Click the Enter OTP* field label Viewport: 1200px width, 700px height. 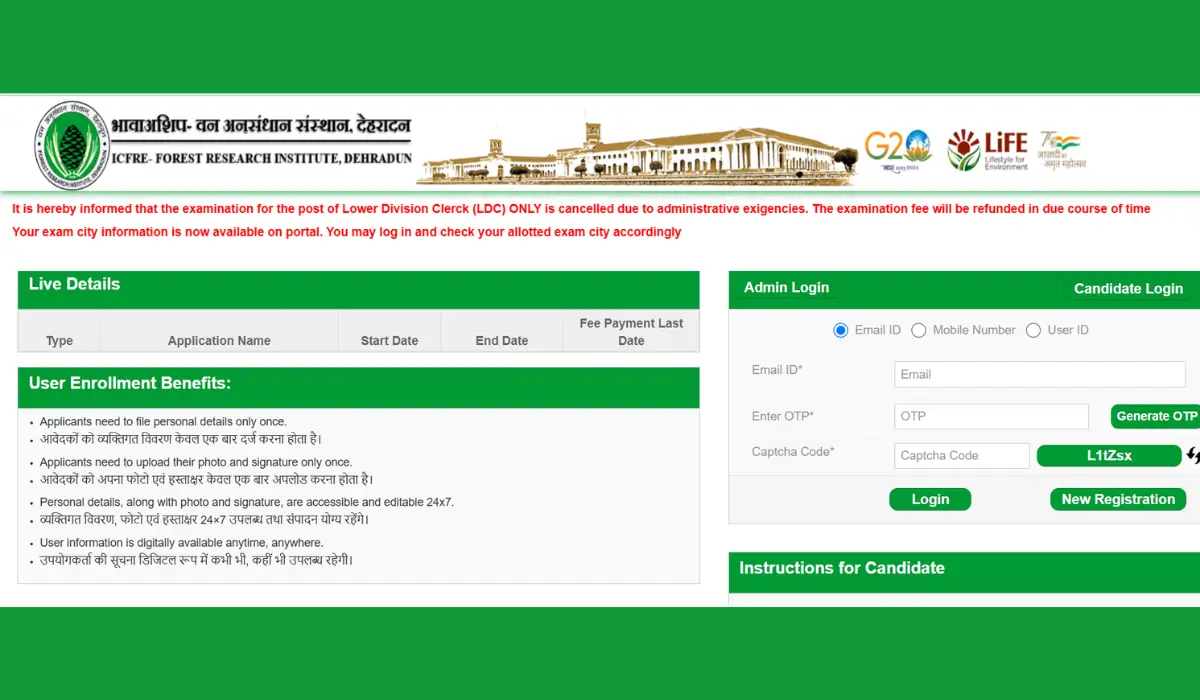[783, 416]
